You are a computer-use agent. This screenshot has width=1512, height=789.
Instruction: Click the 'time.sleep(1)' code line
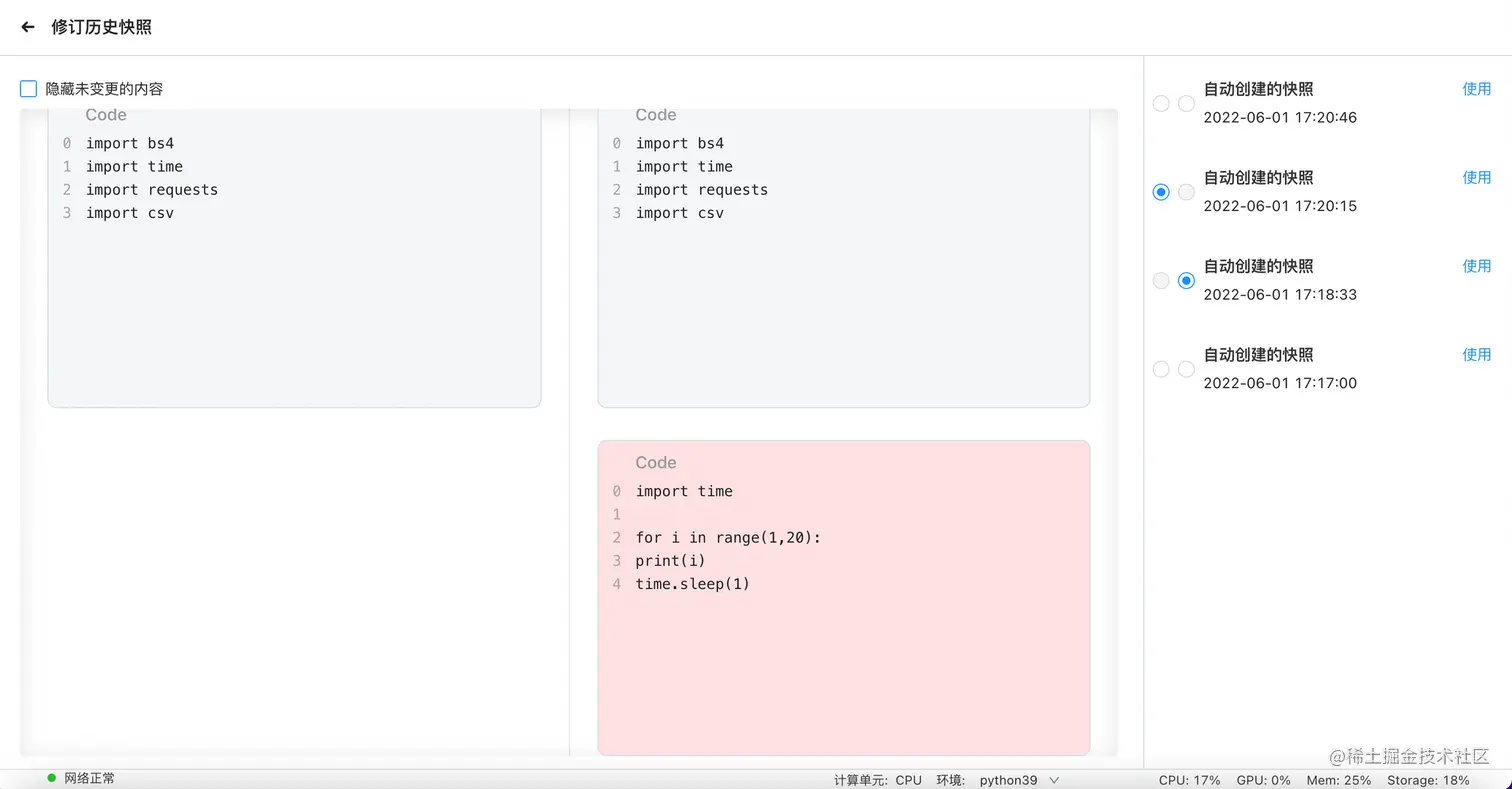[x=693, y=584]
